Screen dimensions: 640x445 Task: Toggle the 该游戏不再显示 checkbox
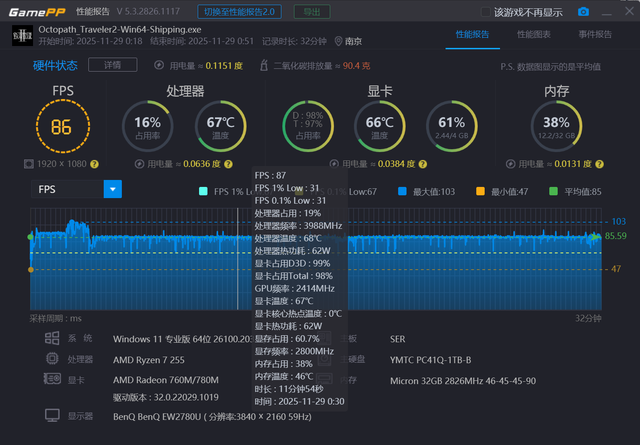click(486, 12)
